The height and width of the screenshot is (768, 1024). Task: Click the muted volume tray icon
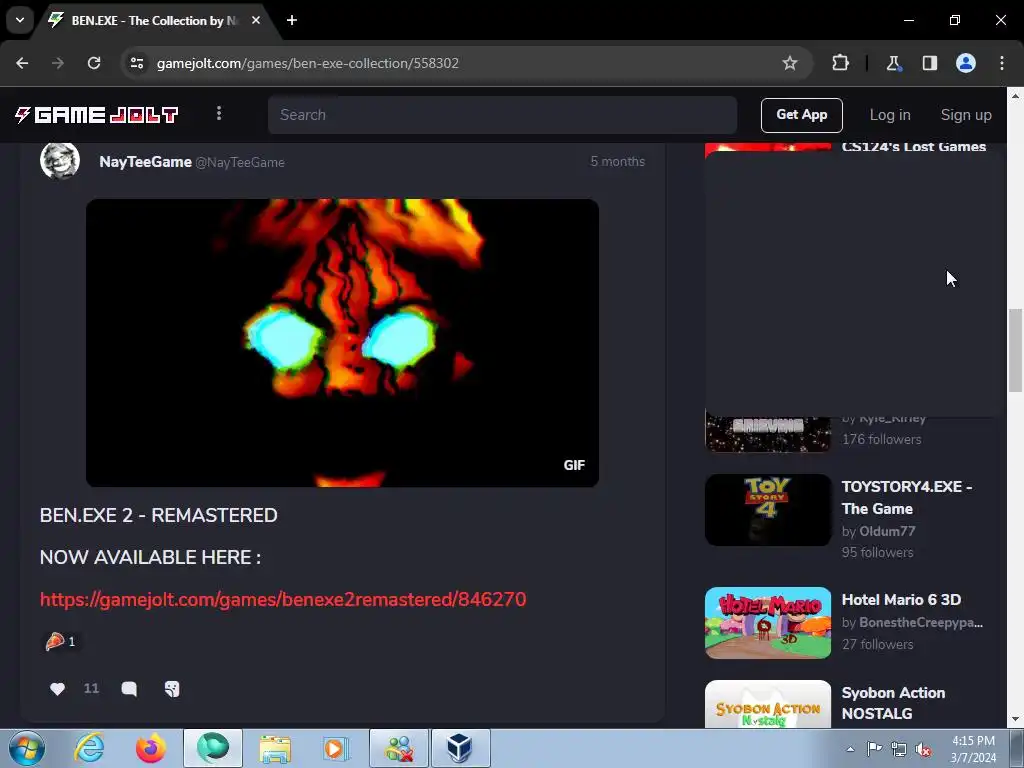[923, 749]
